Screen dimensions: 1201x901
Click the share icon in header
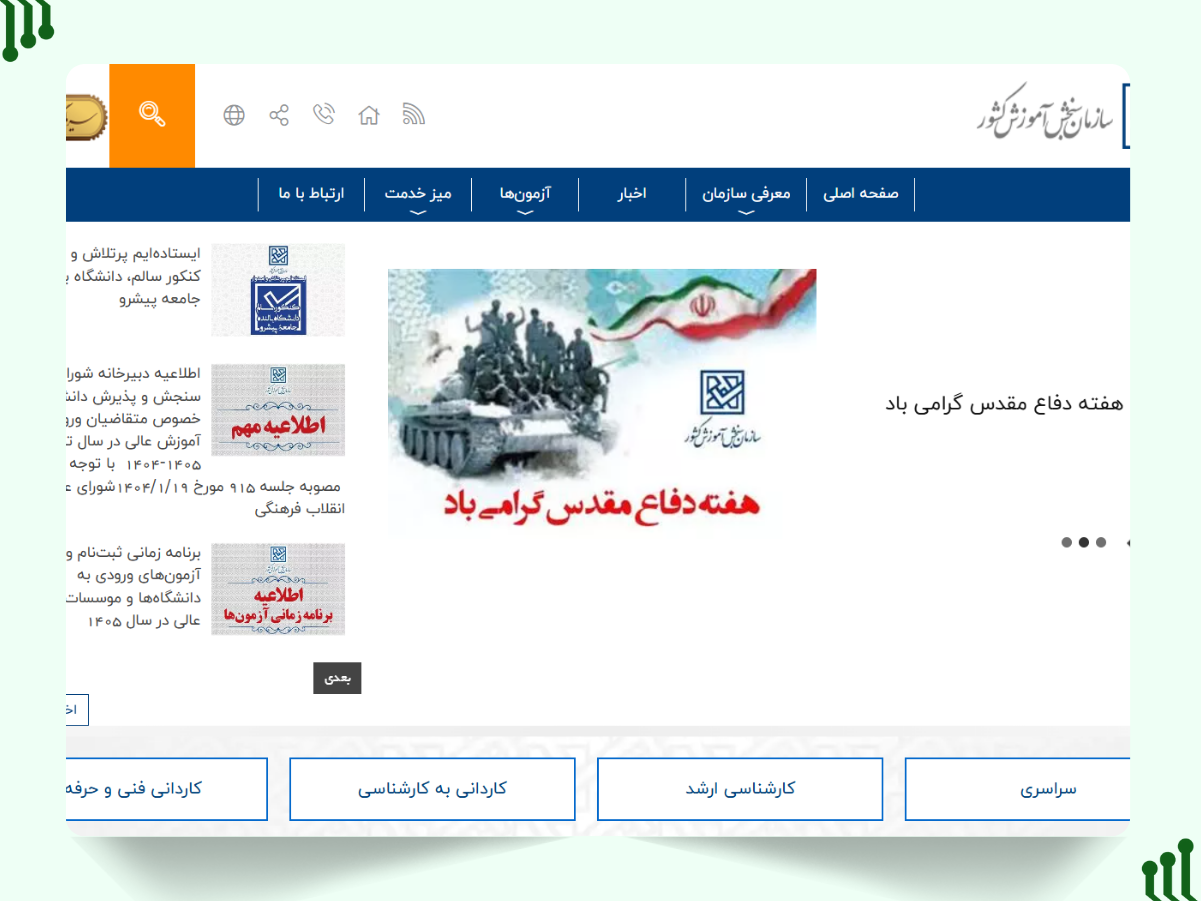coord(279,115)
